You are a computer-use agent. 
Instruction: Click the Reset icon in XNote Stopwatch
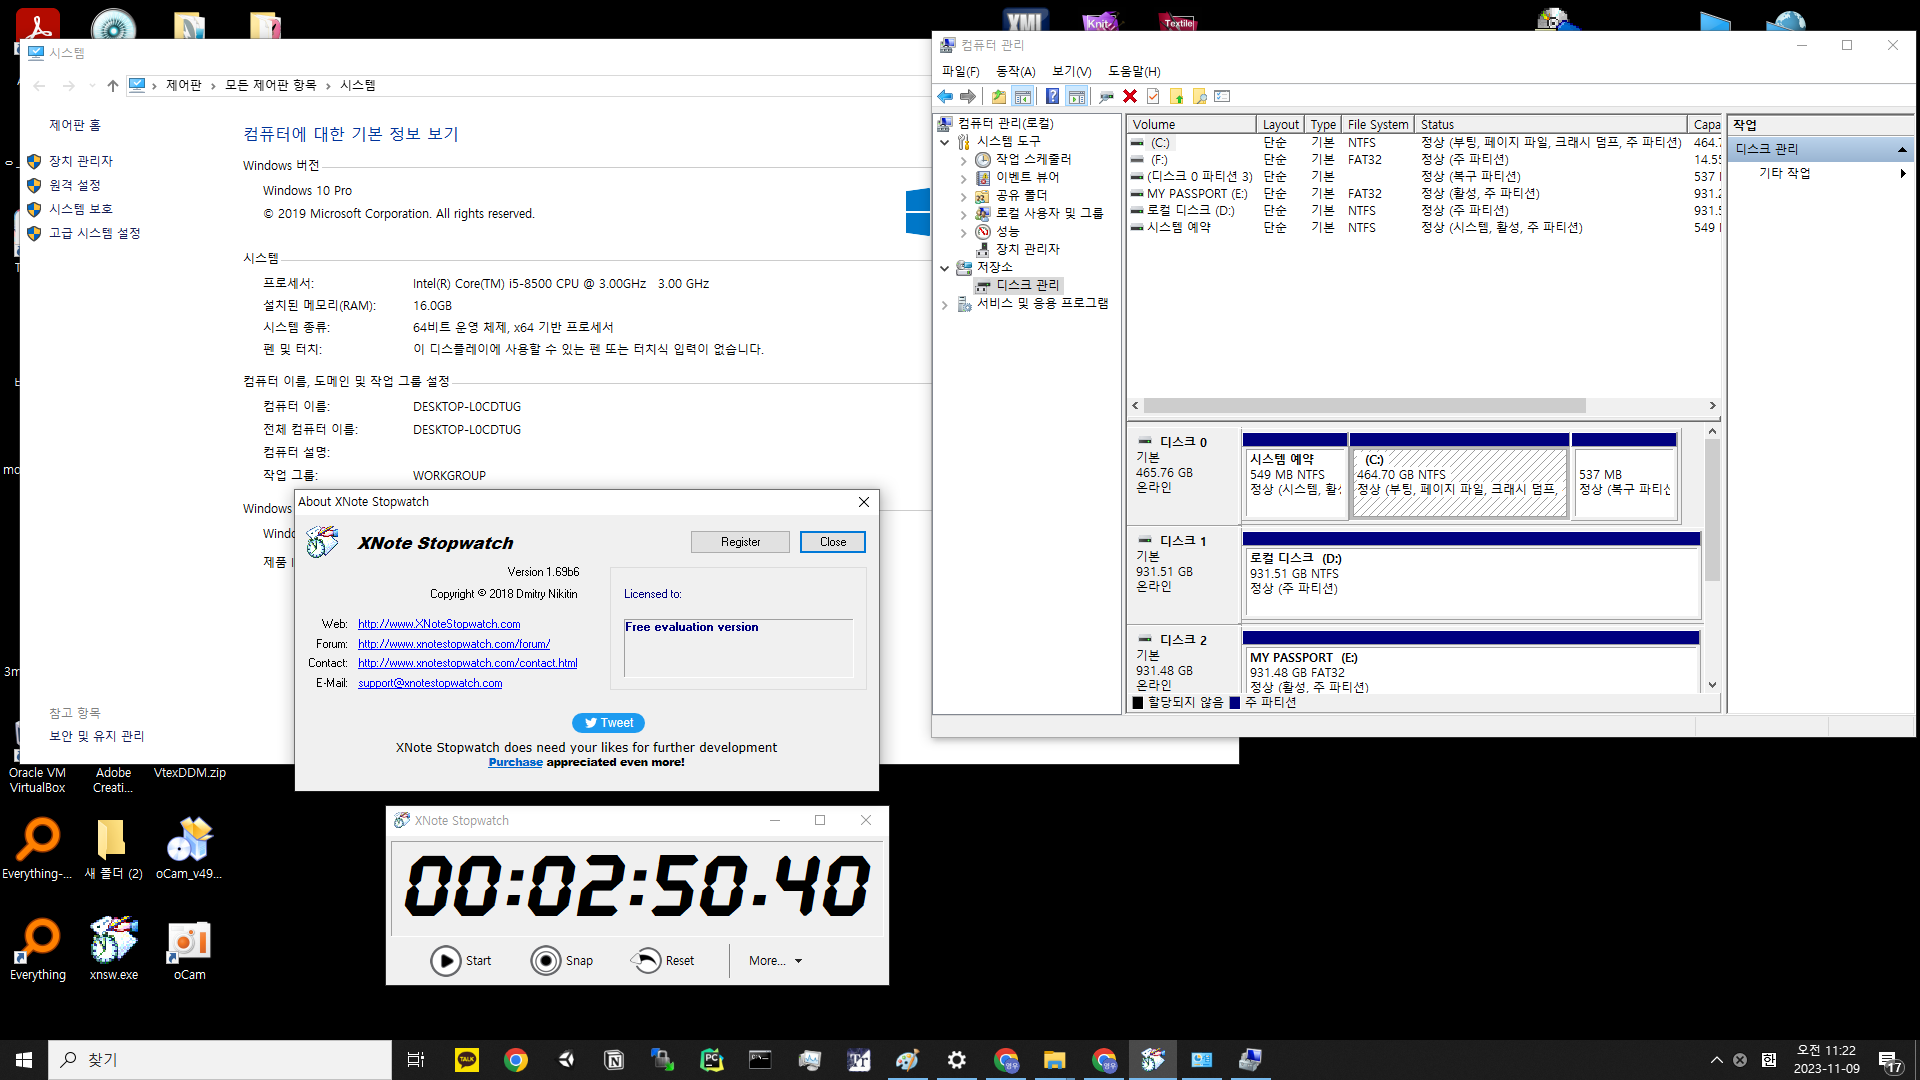coord(646,960)
